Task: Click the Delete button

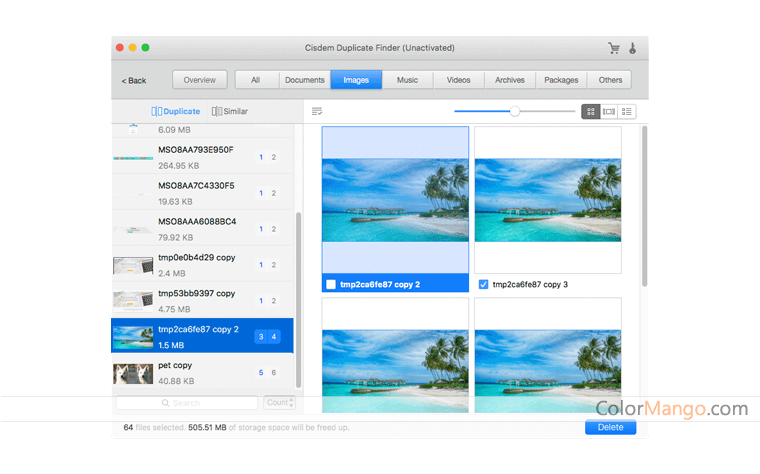Action: point(610,427)
